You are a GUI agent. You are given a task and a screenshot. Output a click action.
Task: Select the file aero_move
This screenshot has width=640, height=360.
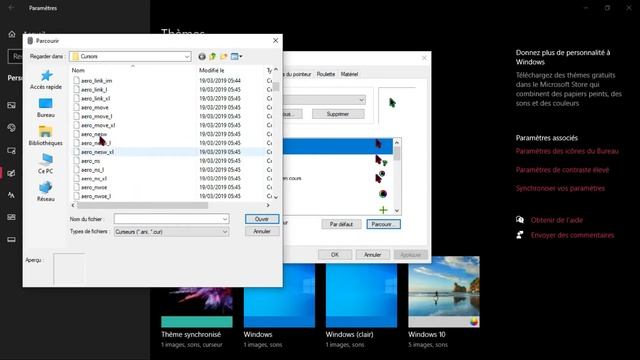pyautogui.click(x=95, y=107)
